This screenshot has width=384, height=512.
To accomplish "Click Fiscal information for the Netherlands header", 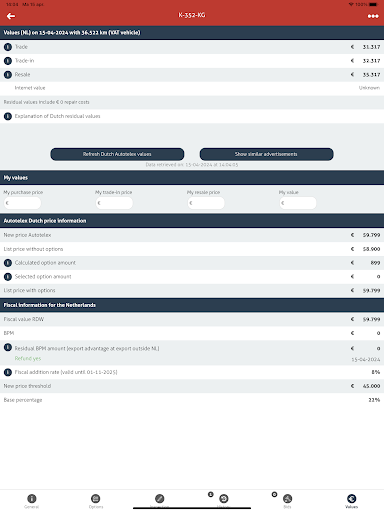I will click(192, 305).
